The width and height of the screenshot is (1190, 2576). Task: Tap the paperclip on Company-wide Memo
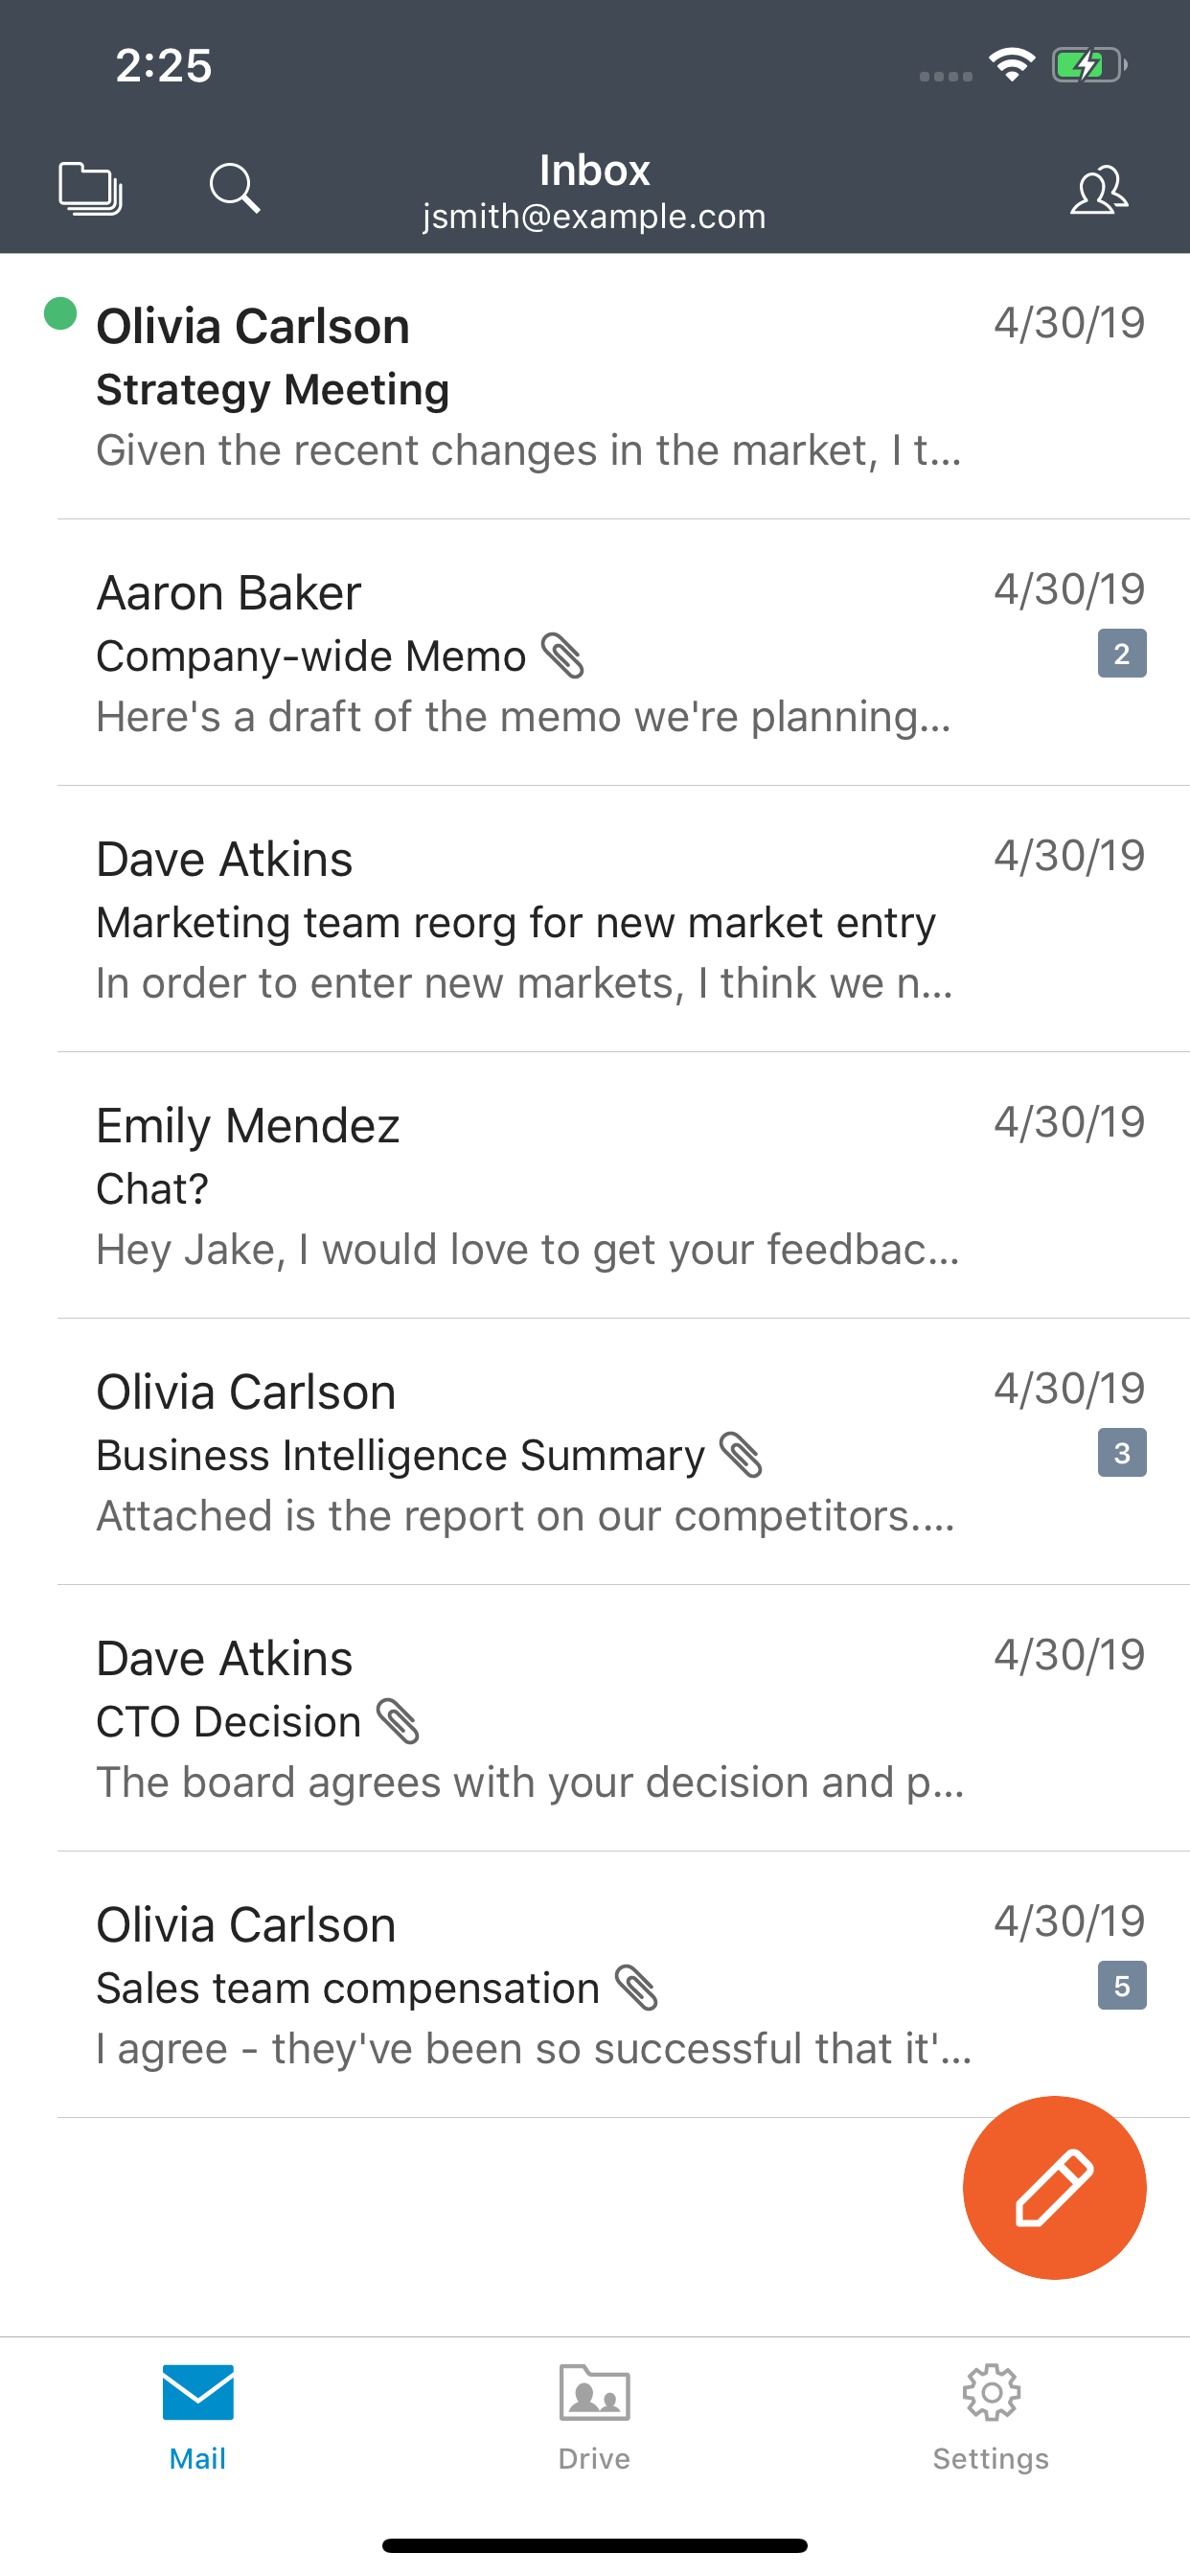pyautogui.click(x=563, y=656)
